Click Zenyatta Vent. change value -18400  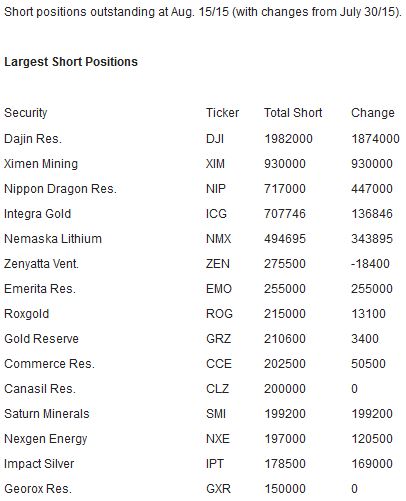click(x=370, y=264)
